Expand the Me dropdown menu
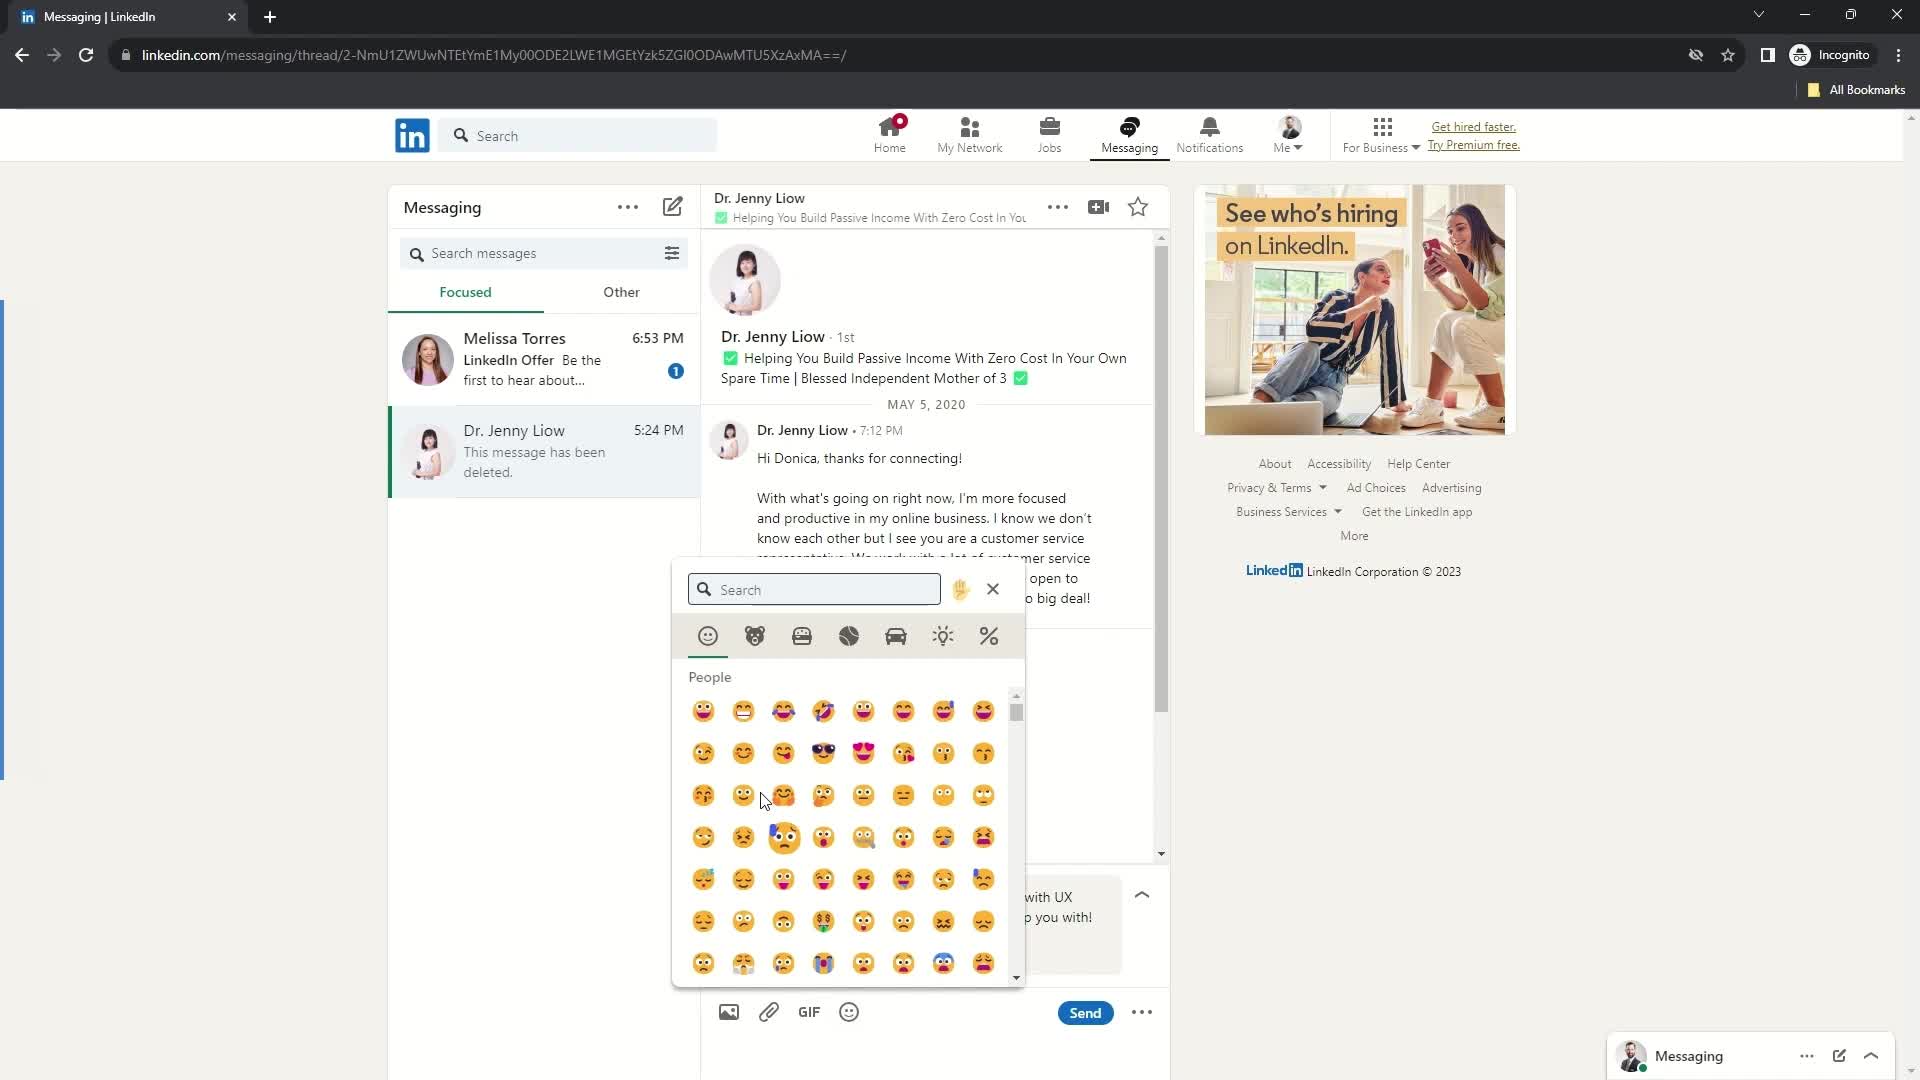Screen dimensions: 1920x1080 tap(1289, 135)
